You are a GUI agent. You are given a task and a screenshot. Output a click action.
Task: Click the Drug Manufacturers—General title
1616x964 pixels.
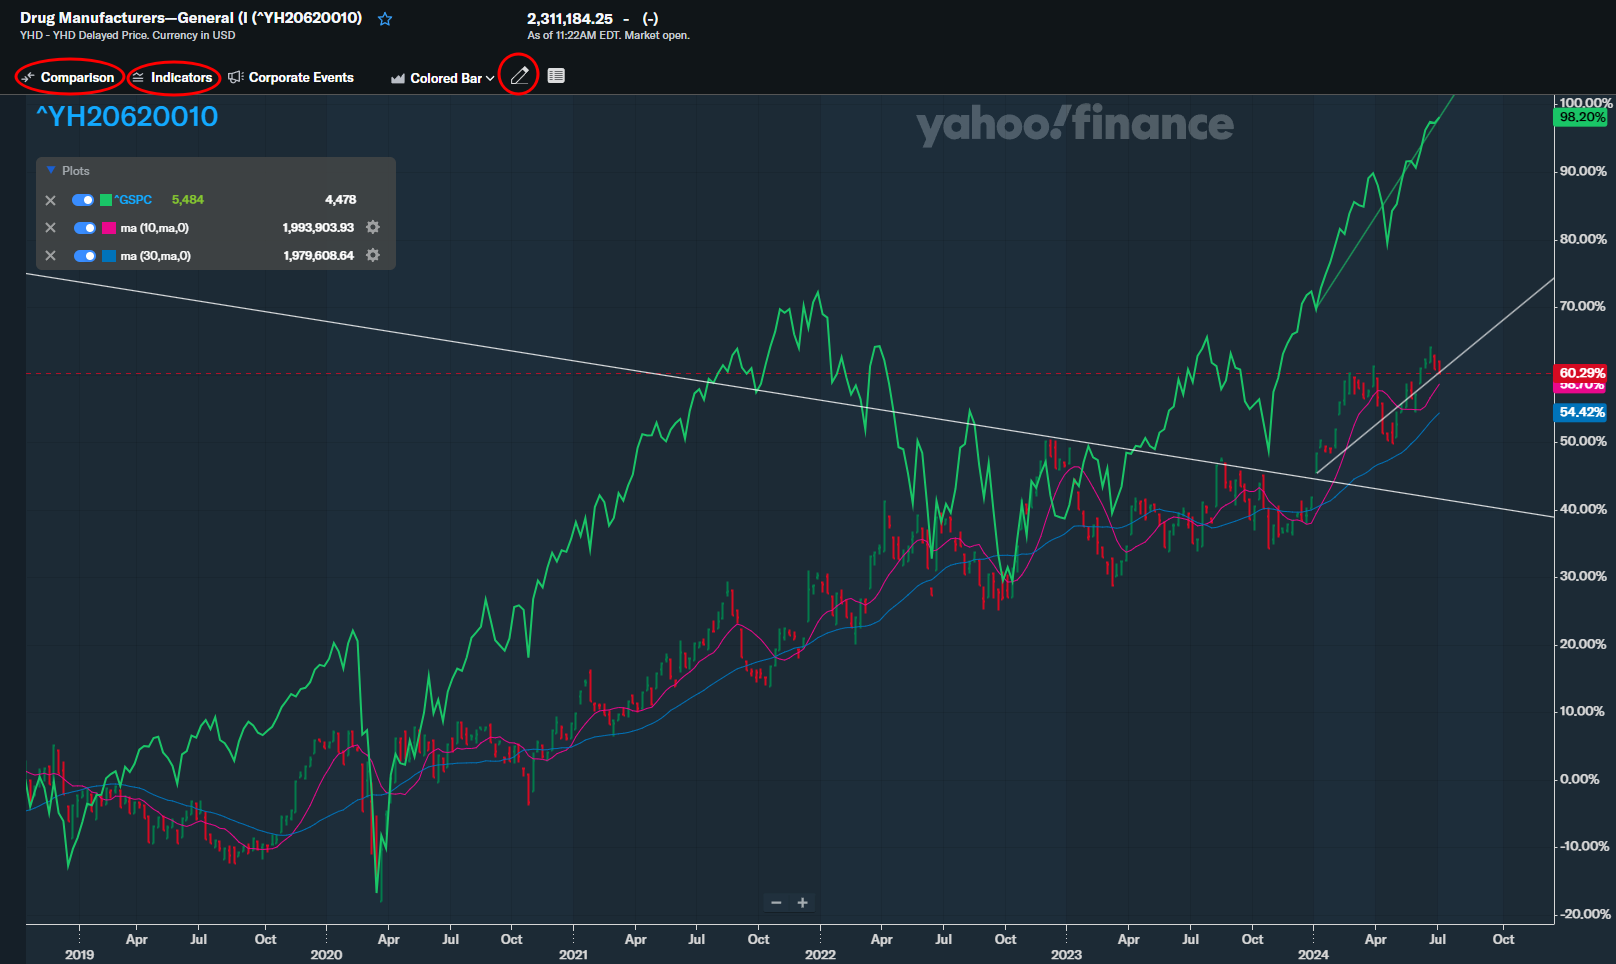191,18
